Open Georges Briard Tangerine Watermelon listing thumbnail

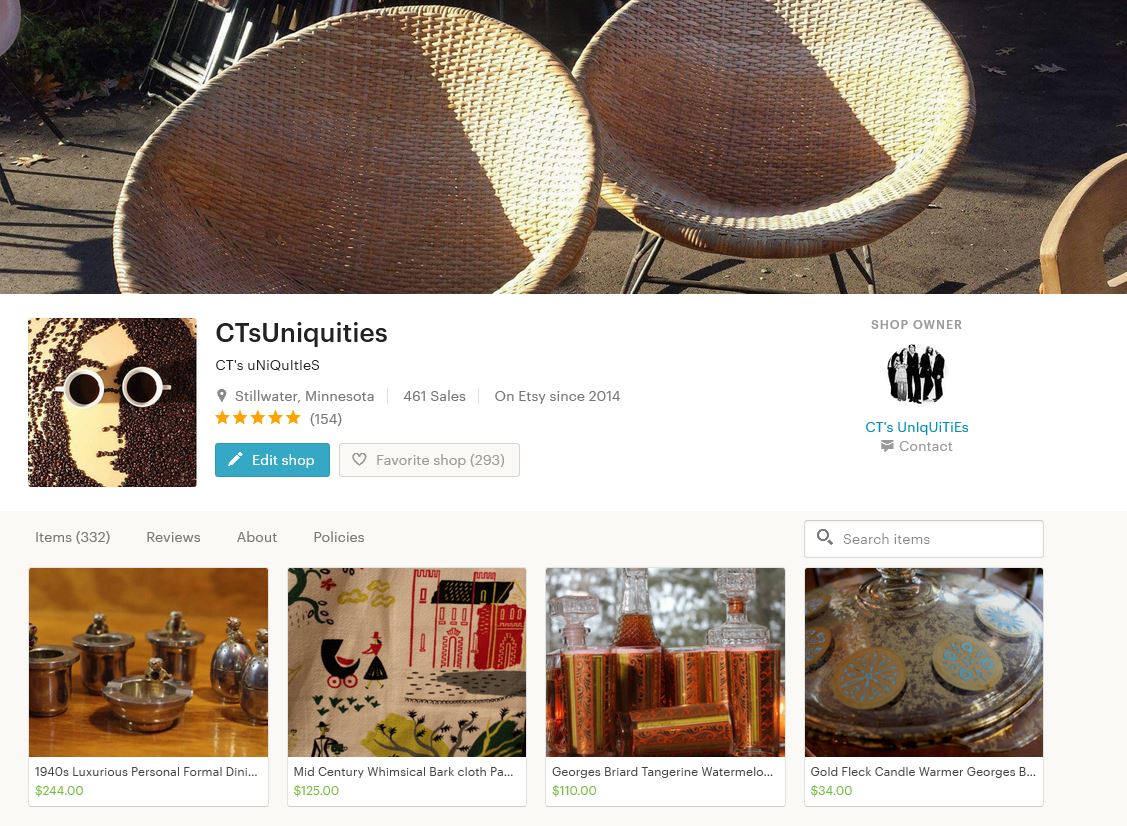[x=665, y=662]
